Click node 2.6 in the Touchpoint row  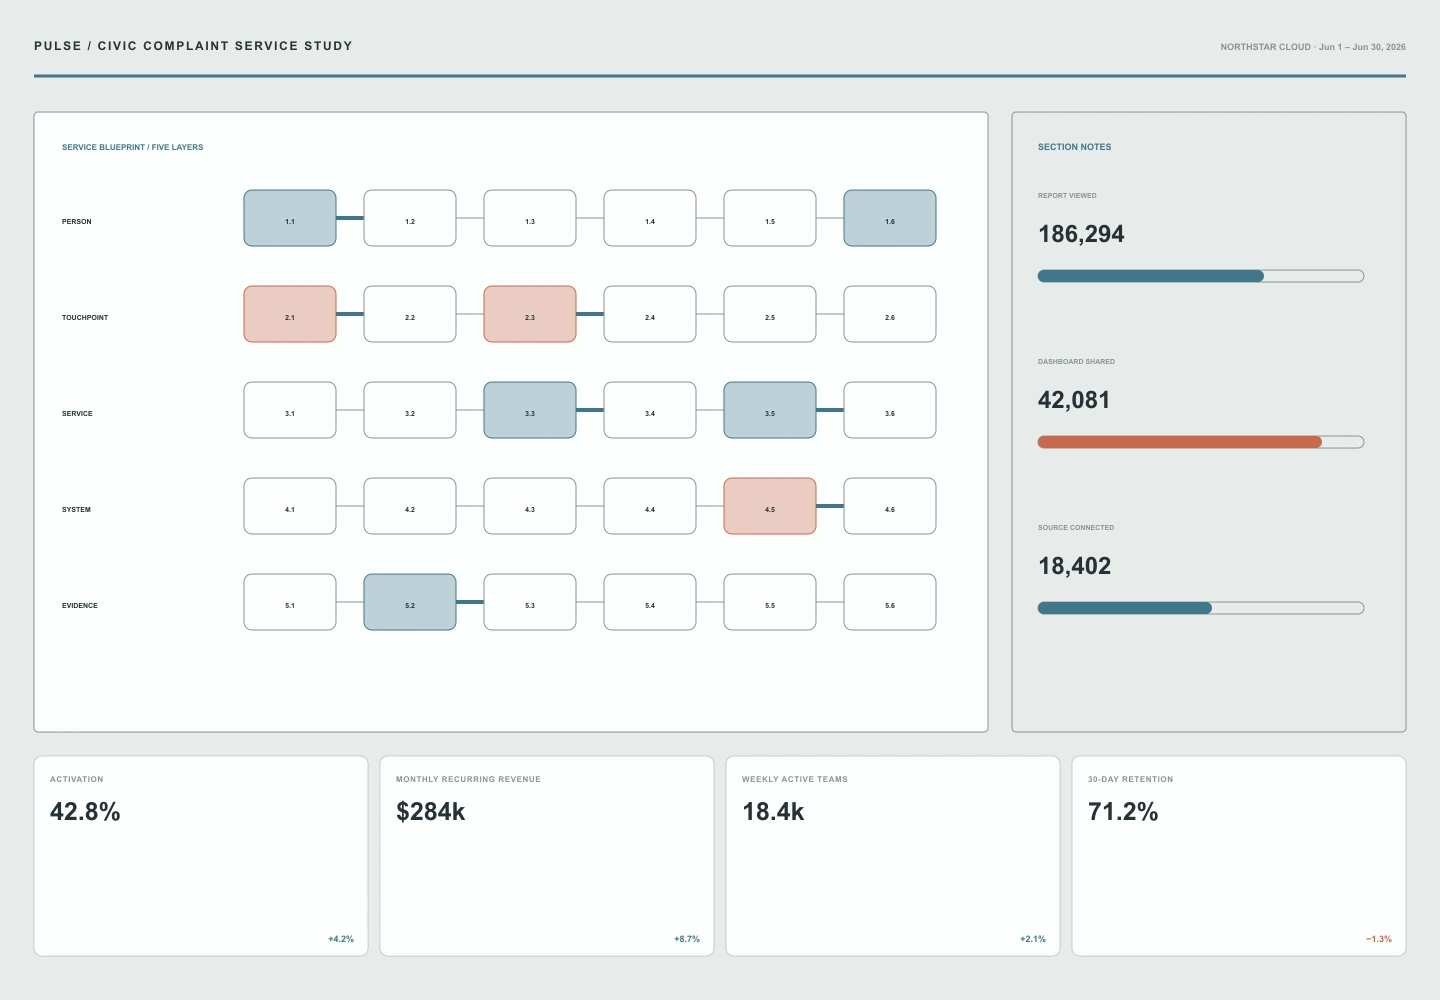pos(890,314)
